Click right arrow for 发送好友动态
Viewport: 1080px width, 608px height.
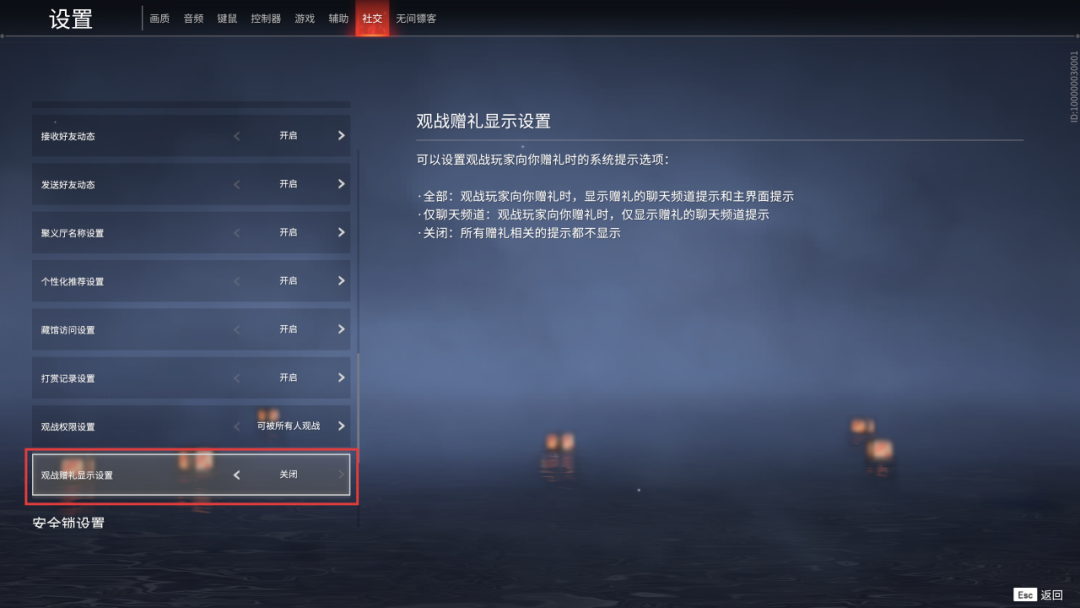(x=341, y=184)
